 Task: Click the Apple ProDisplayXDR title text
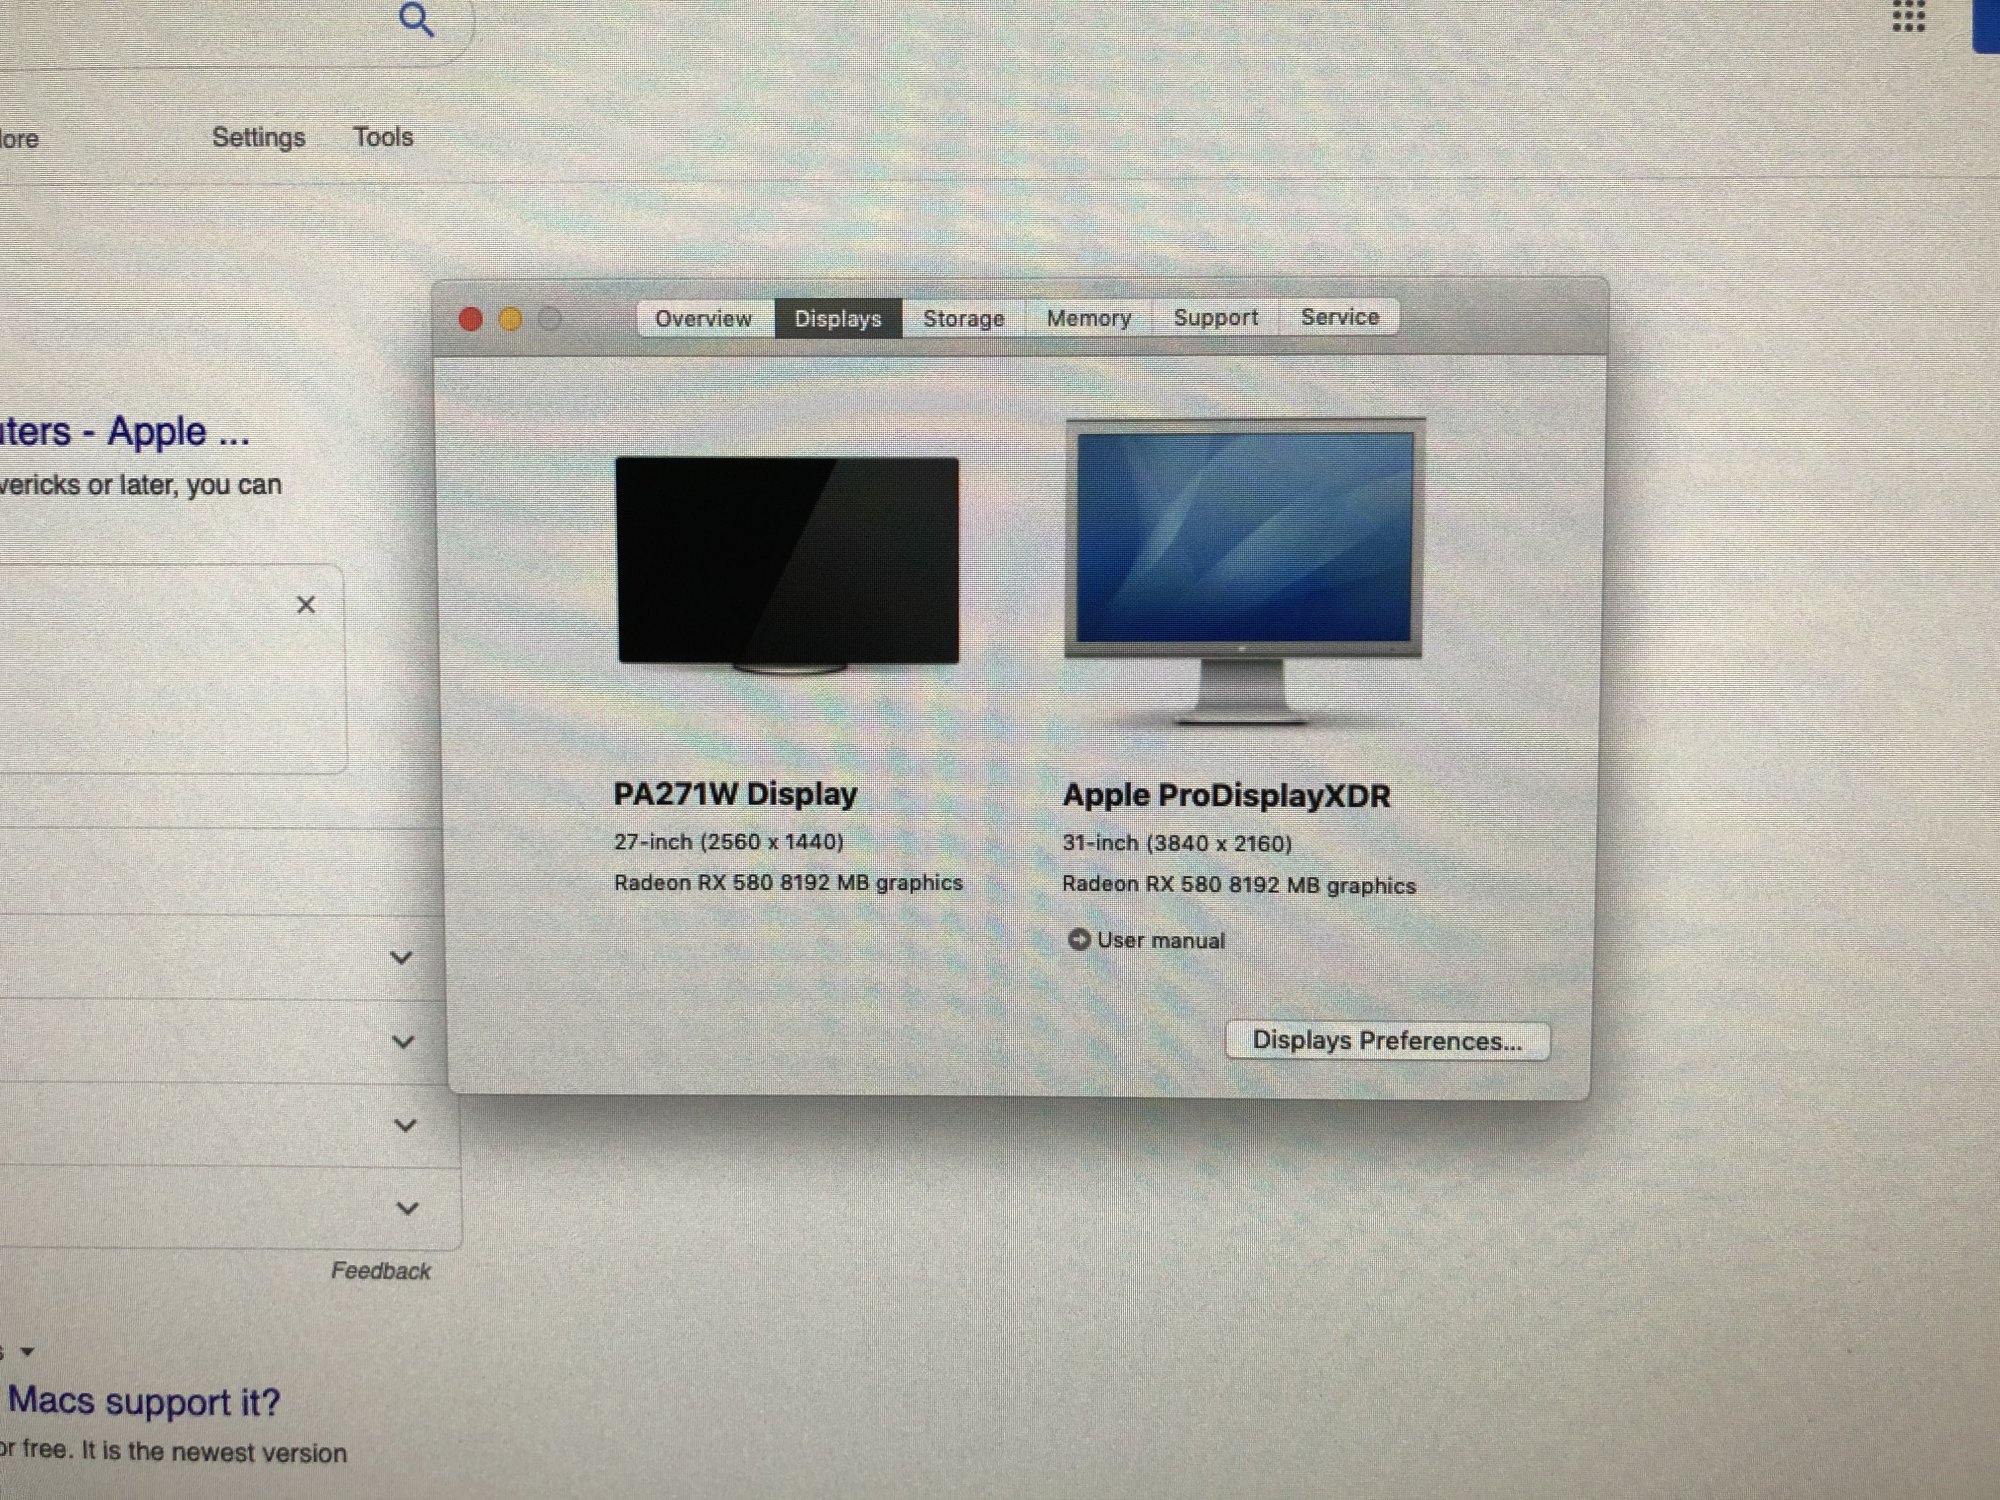point(1226,796)
